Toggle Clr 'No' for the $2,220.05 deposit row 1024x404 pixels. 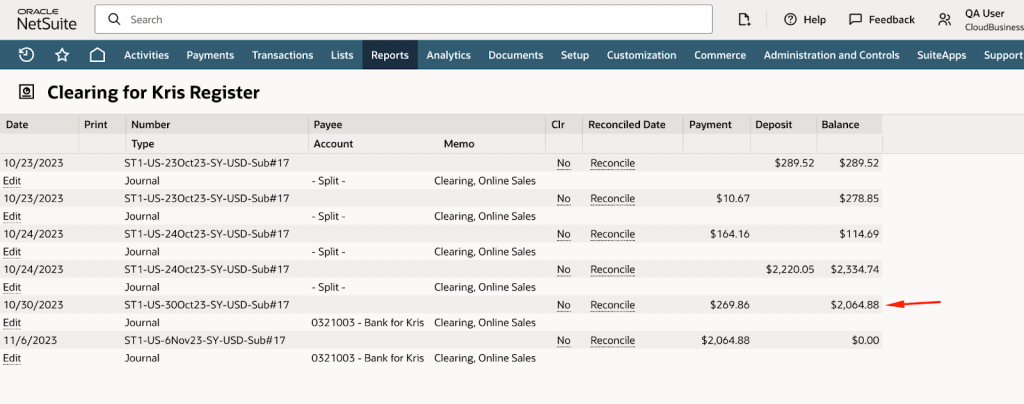563,270
